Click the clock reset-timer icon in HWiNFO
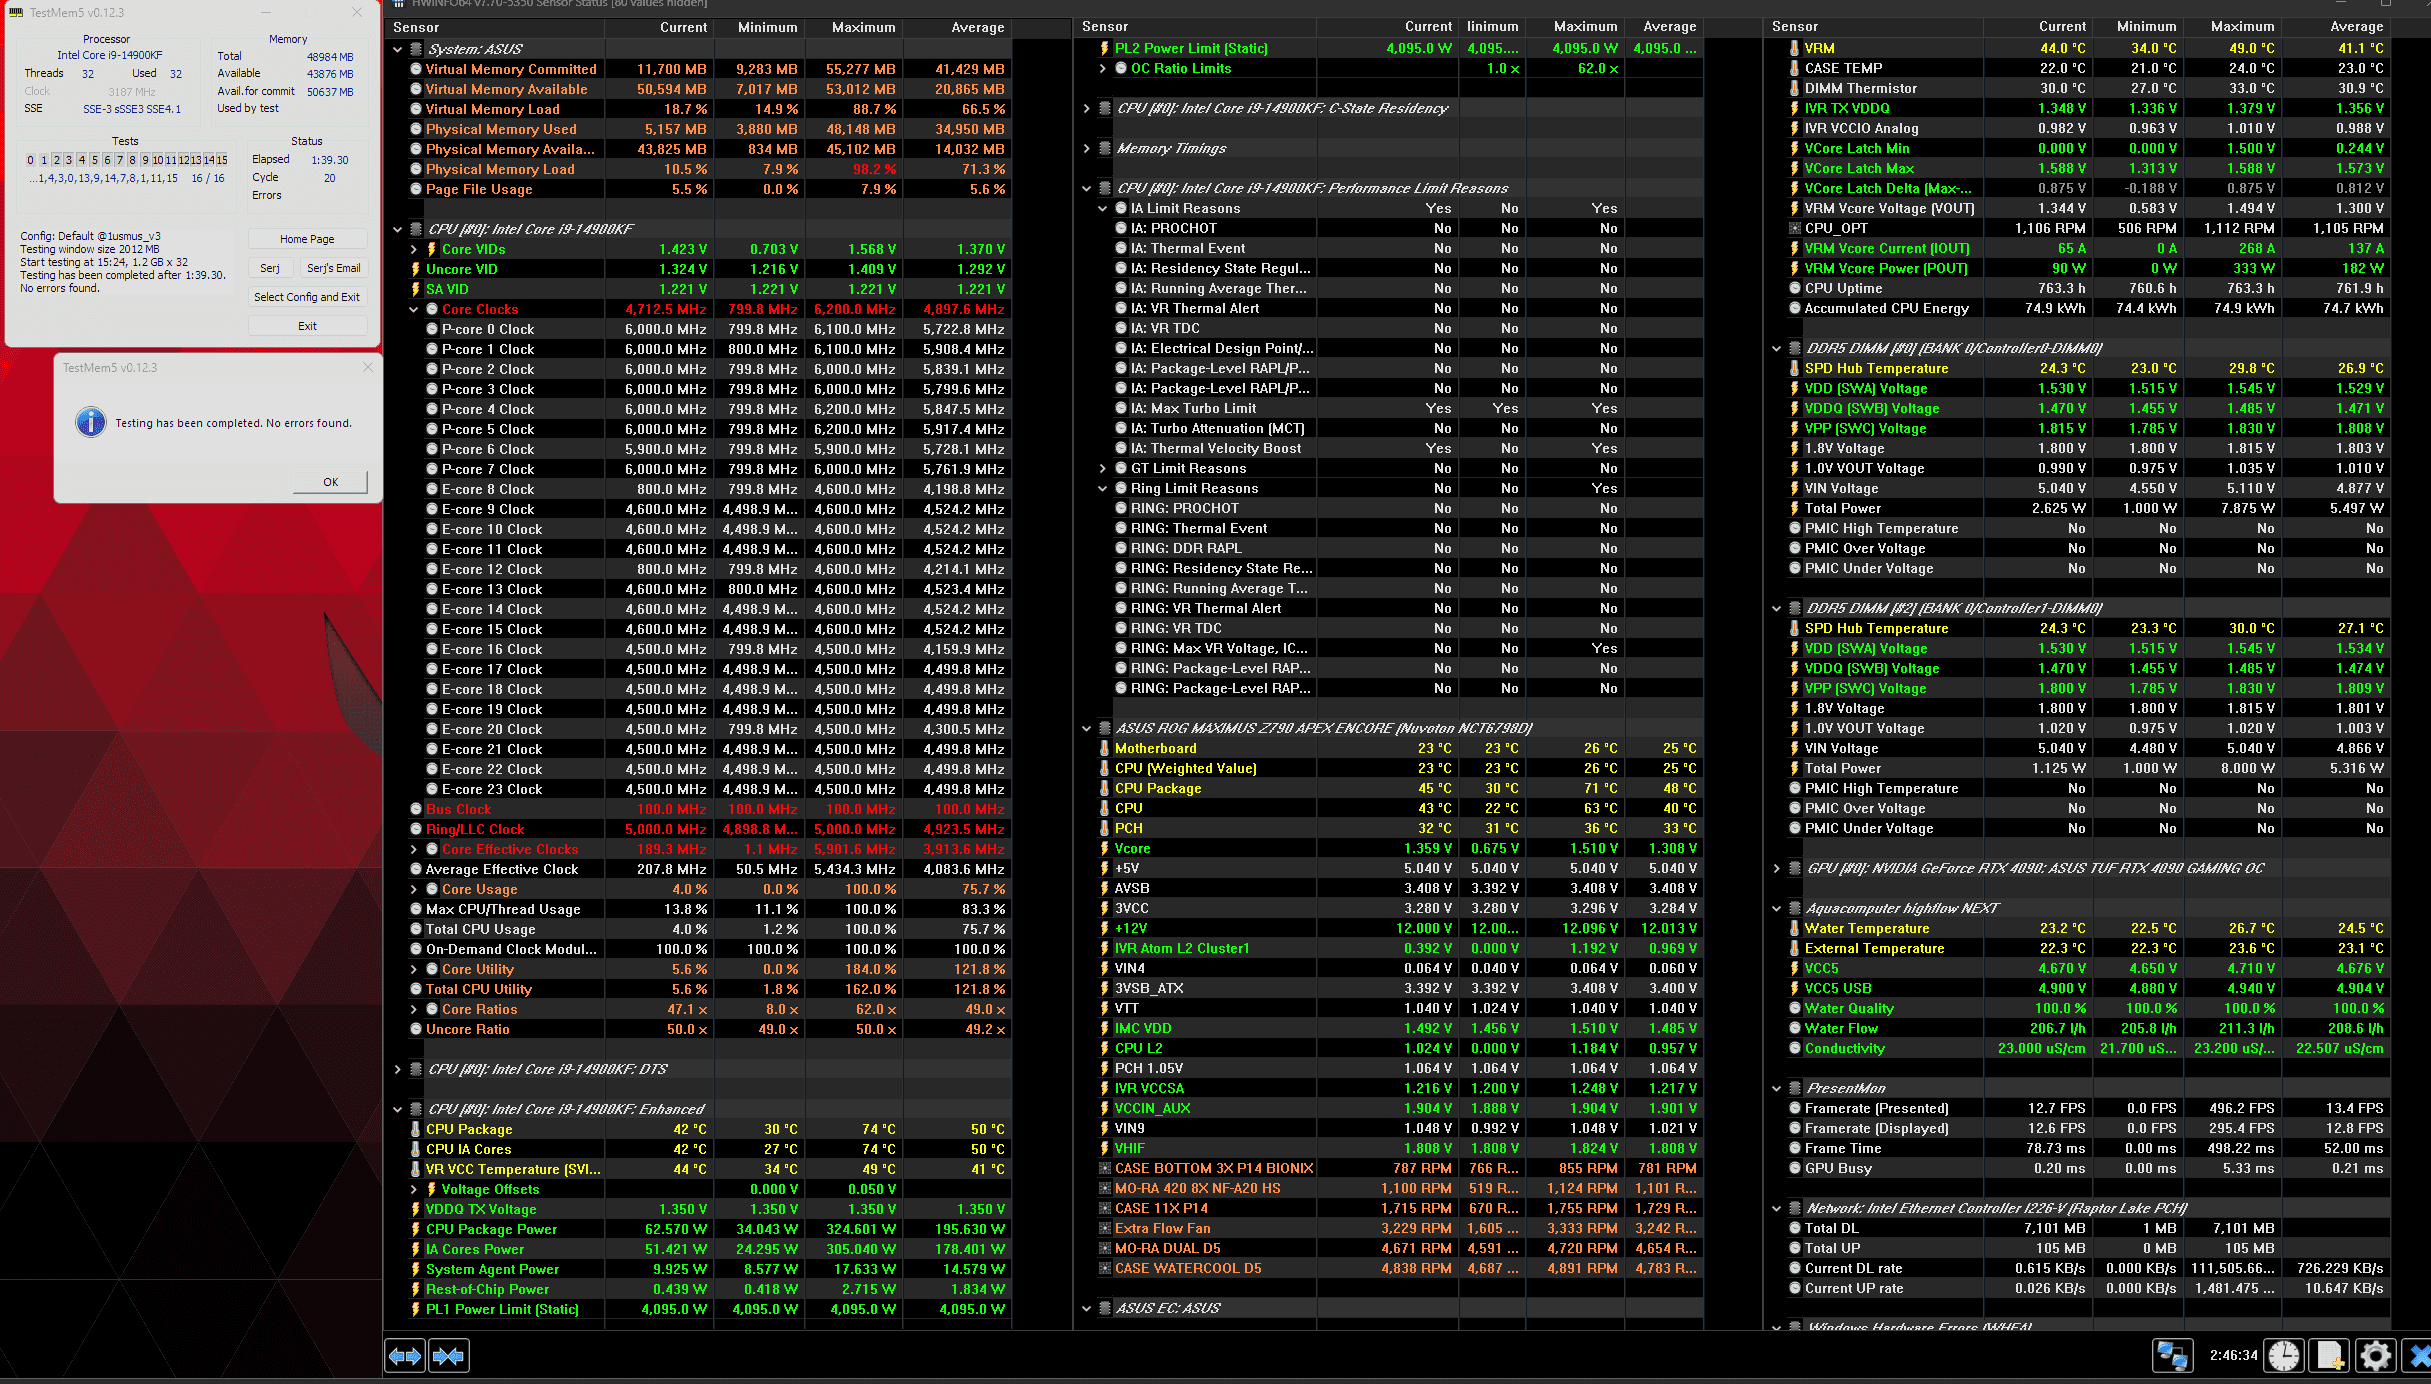The image size is (2431, 1384). [x=2284, y=1356]
